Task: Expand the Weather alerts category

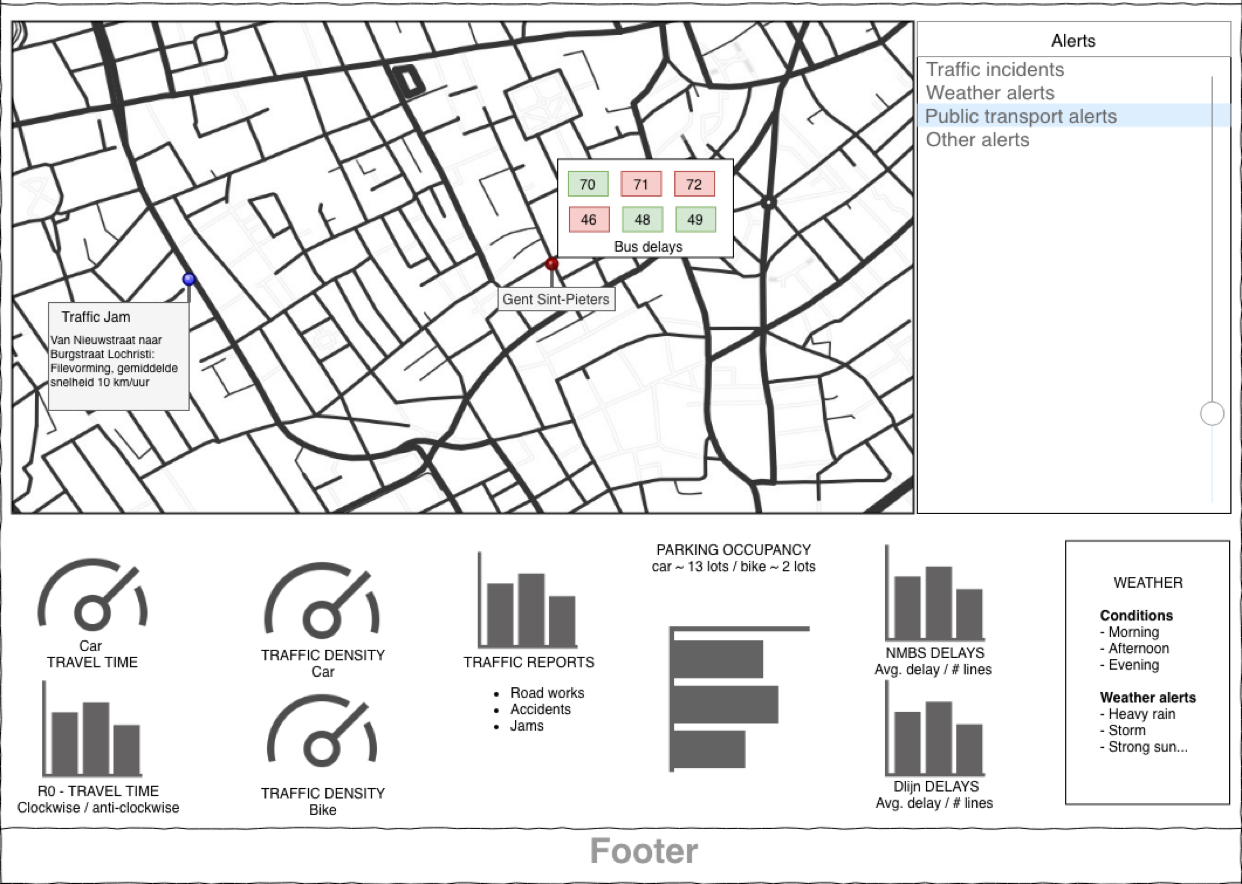Action: click(x=989, y=93)
